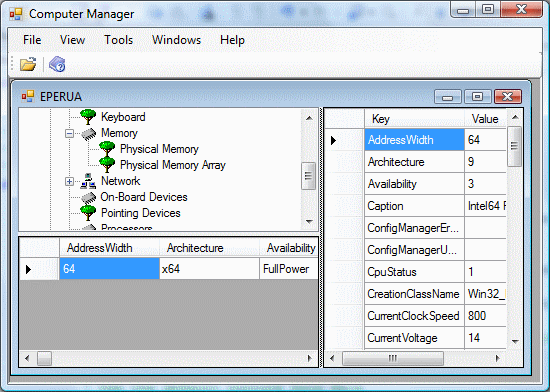550x392 pixels.
Task: Select the CreationClassName key cell
Action: pyautogui.click(x=414, y=294)
